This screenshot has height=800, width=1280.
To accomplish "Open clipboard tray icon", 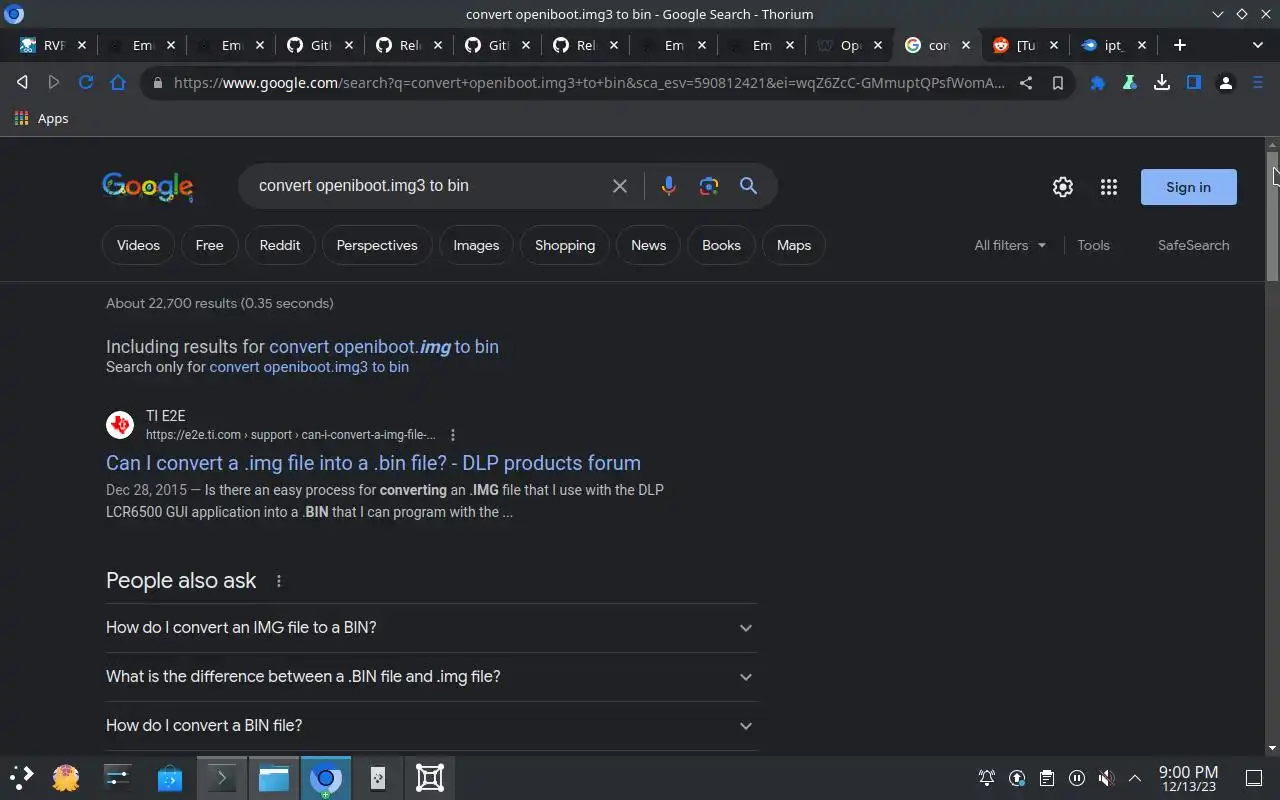I will (1046, 778).
